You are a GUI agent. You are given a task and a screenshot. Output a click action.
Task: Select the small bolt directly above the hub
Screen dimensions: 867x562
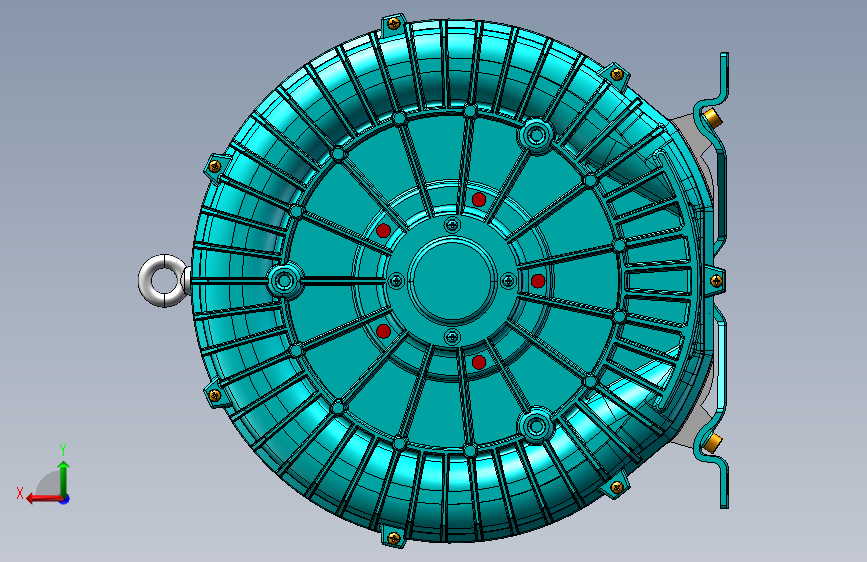(452, 225)
